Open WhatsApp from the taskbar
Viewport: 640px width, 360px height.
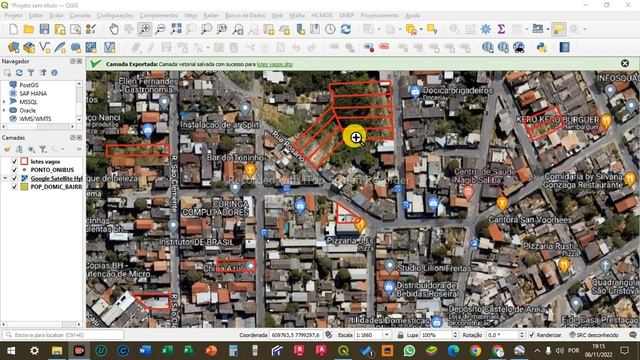click(x=409, y=351)
